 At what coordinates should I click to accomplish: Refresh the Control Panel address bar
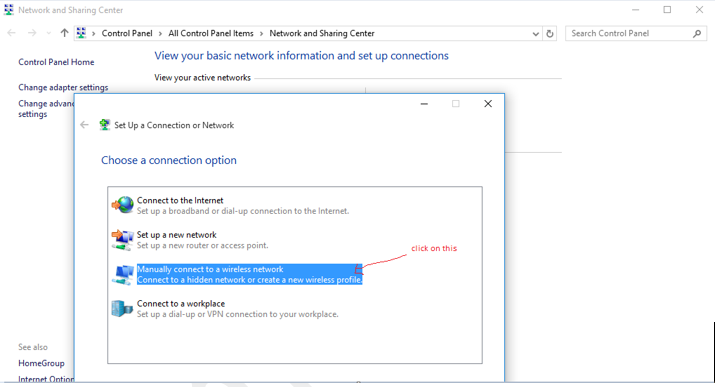coord(550,33)
